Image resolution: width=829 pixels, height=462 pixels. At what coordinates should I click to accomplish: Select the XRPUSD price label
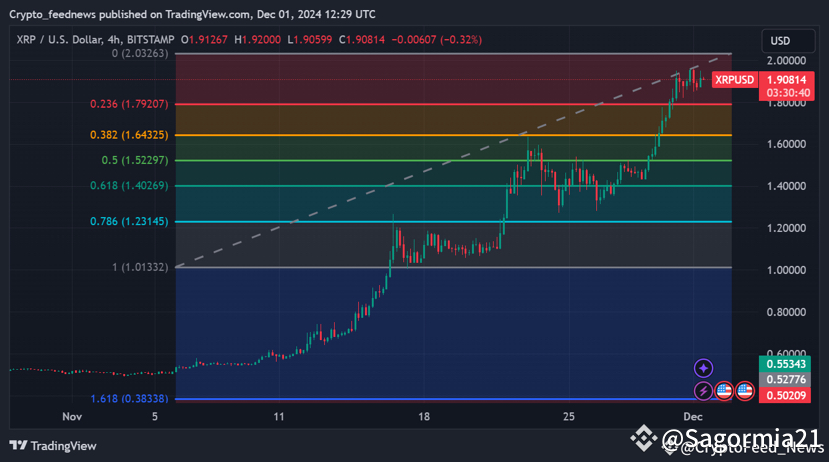click(x=734, y=80)
